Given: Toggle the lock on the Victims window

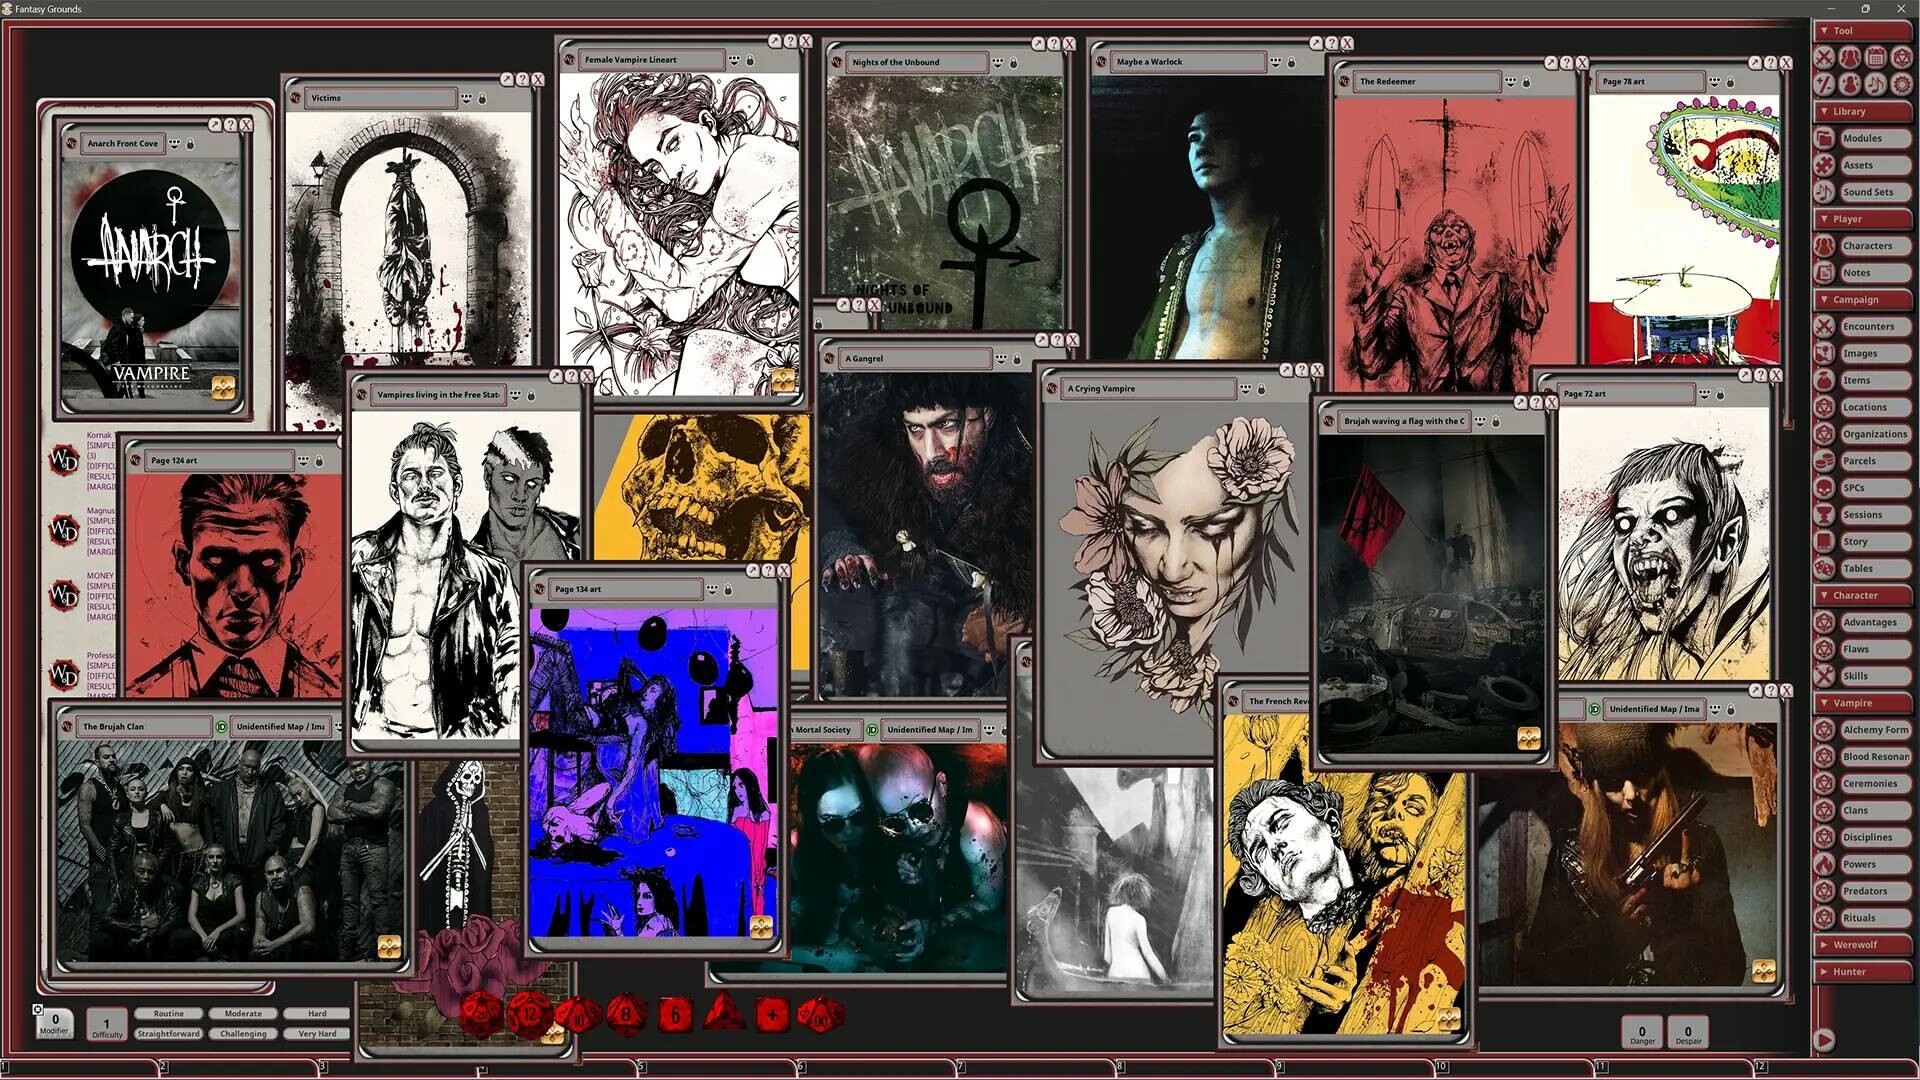Looking at the screenshot, I should coord(482,98).
